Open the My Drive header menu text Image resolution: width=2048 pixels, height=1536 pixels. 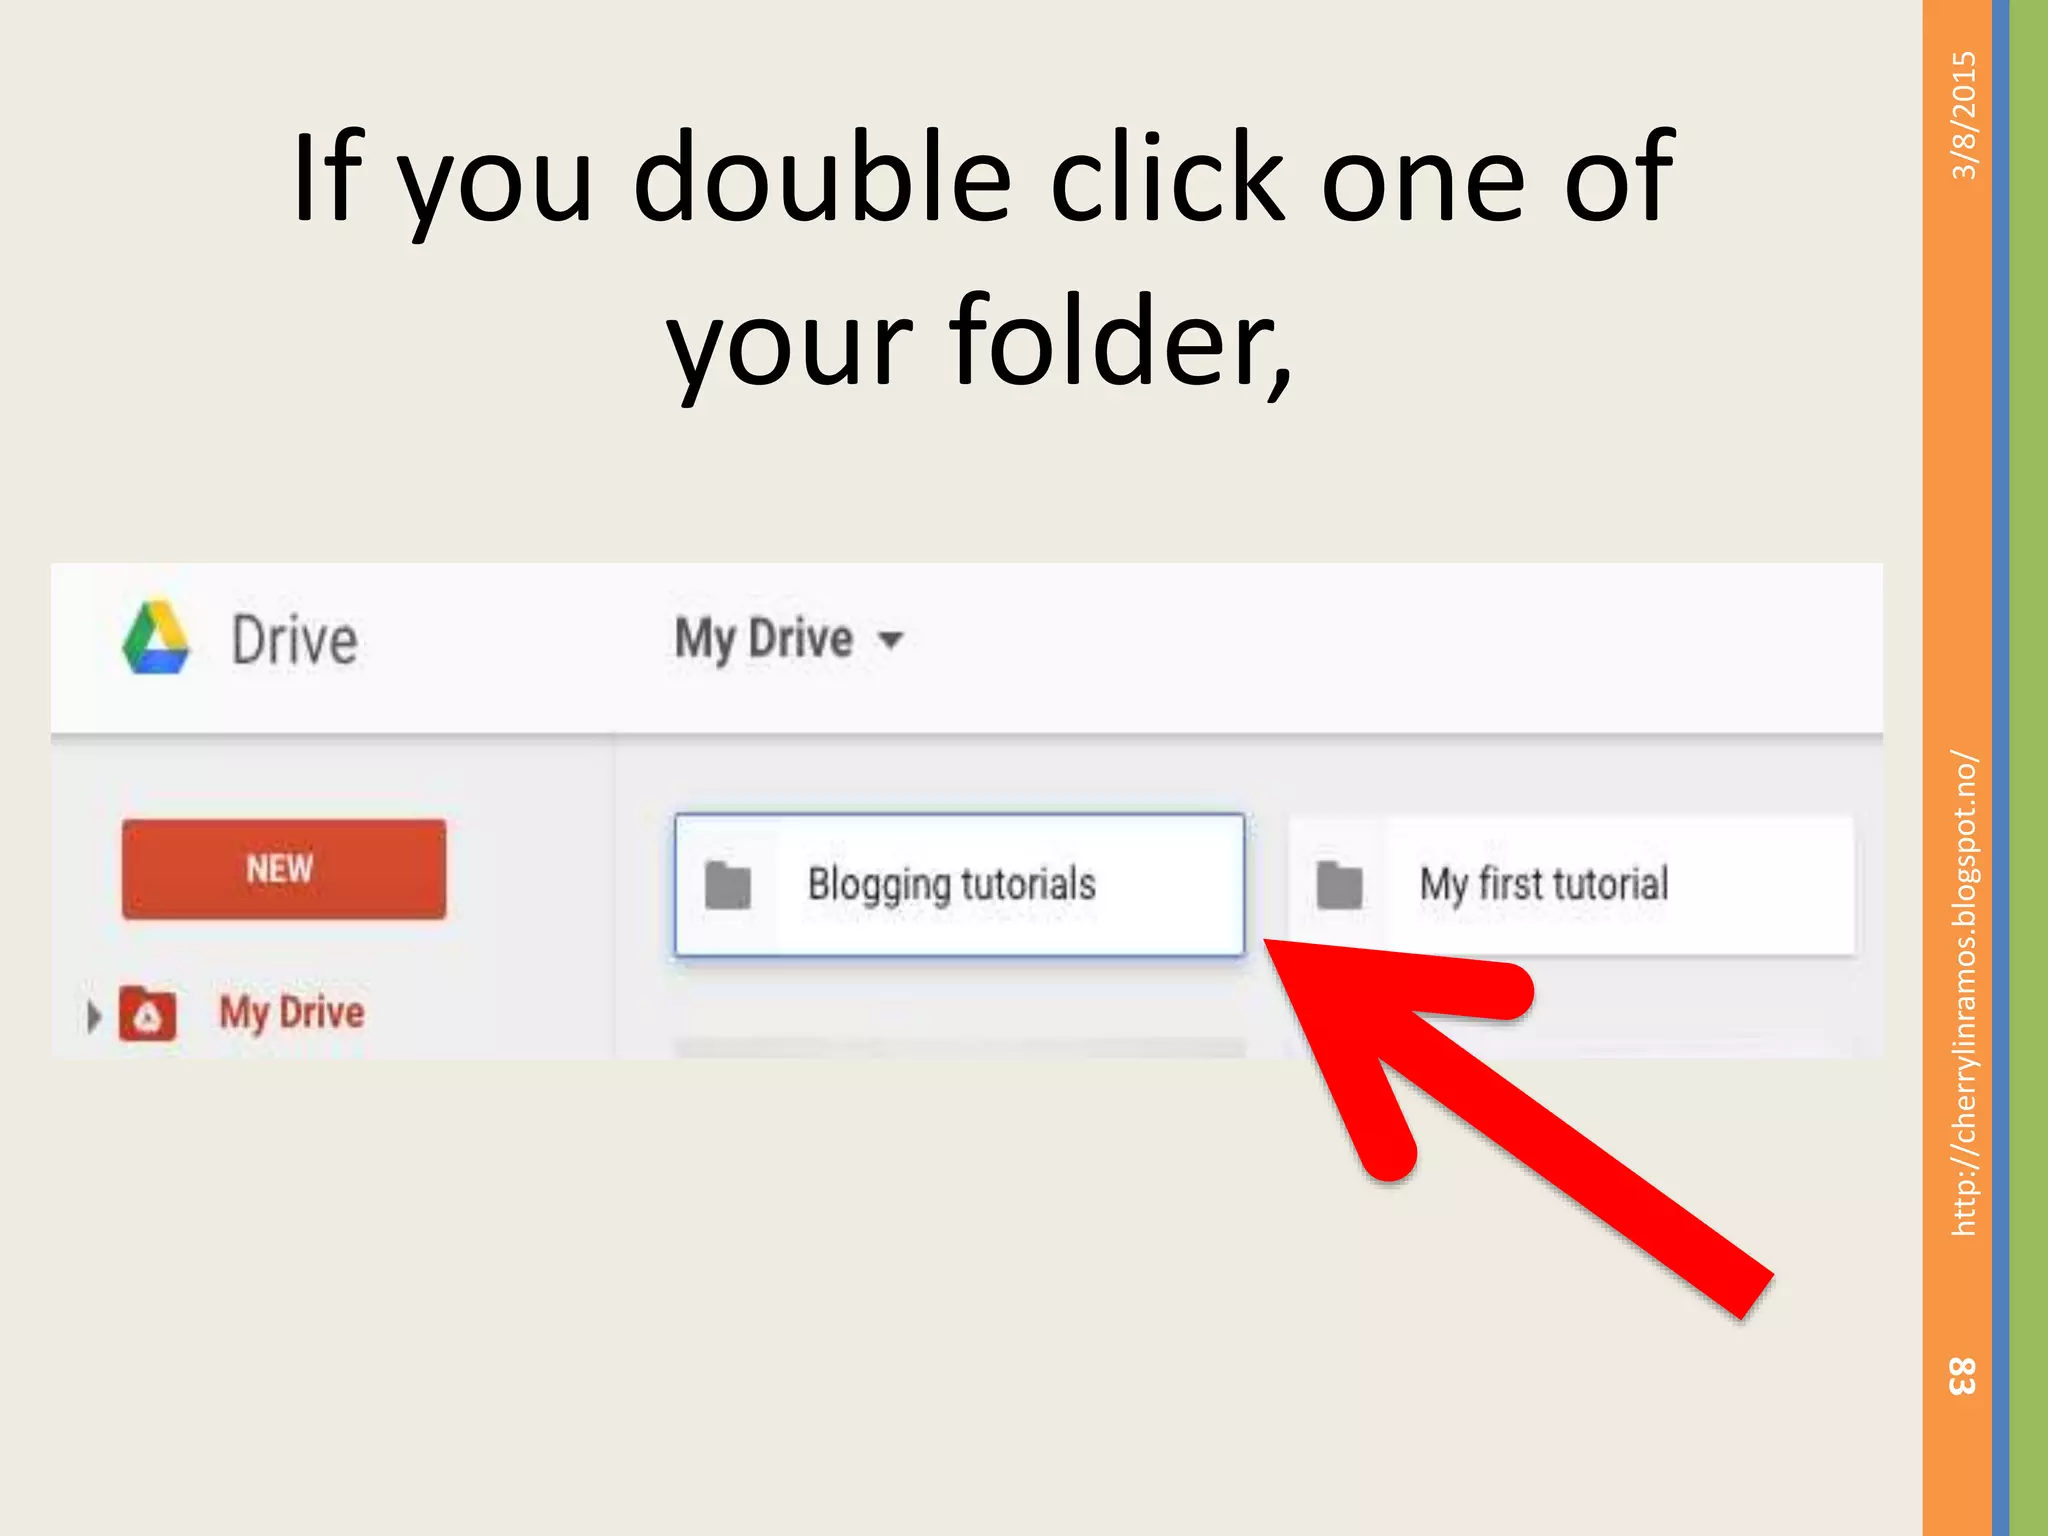[x=764, y=639]
